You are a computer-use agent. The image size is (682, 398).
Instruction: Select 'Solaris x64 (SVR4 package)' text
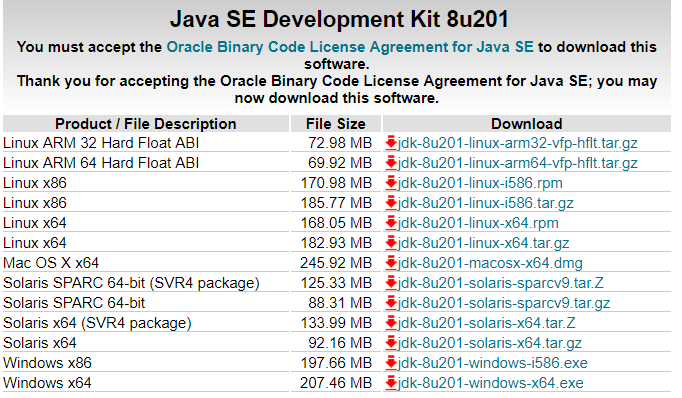[97, 323]
